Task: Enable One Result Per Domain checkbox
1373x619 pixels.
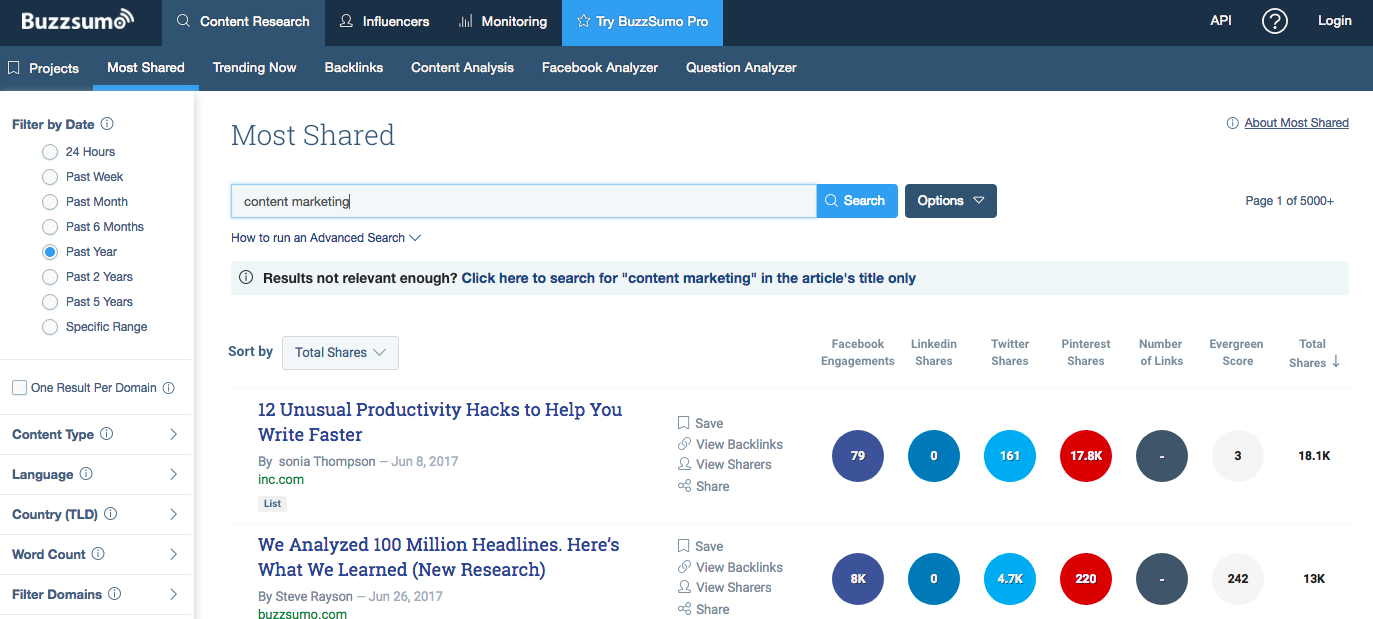Action: tap(19, 388)
